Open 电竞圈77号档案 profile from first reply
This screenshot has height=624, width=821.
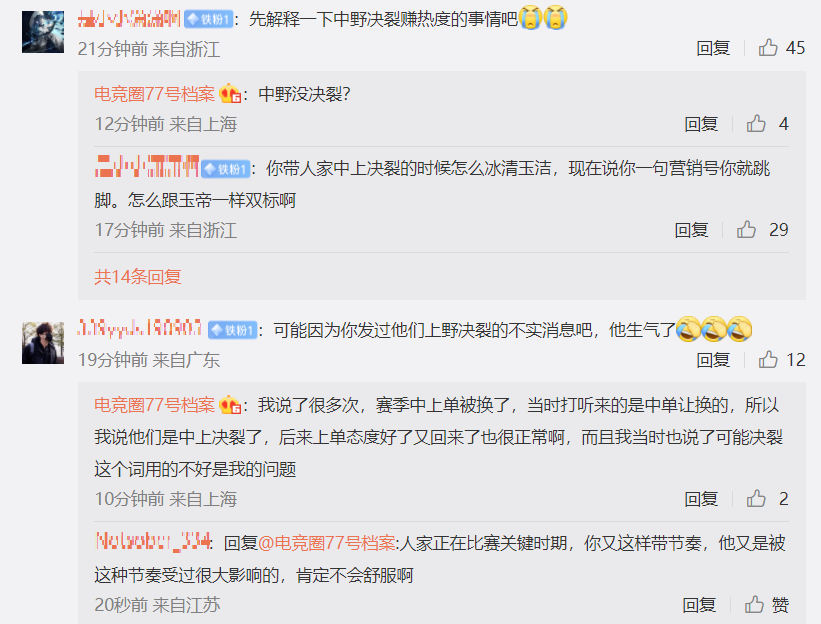pos(154,94)
